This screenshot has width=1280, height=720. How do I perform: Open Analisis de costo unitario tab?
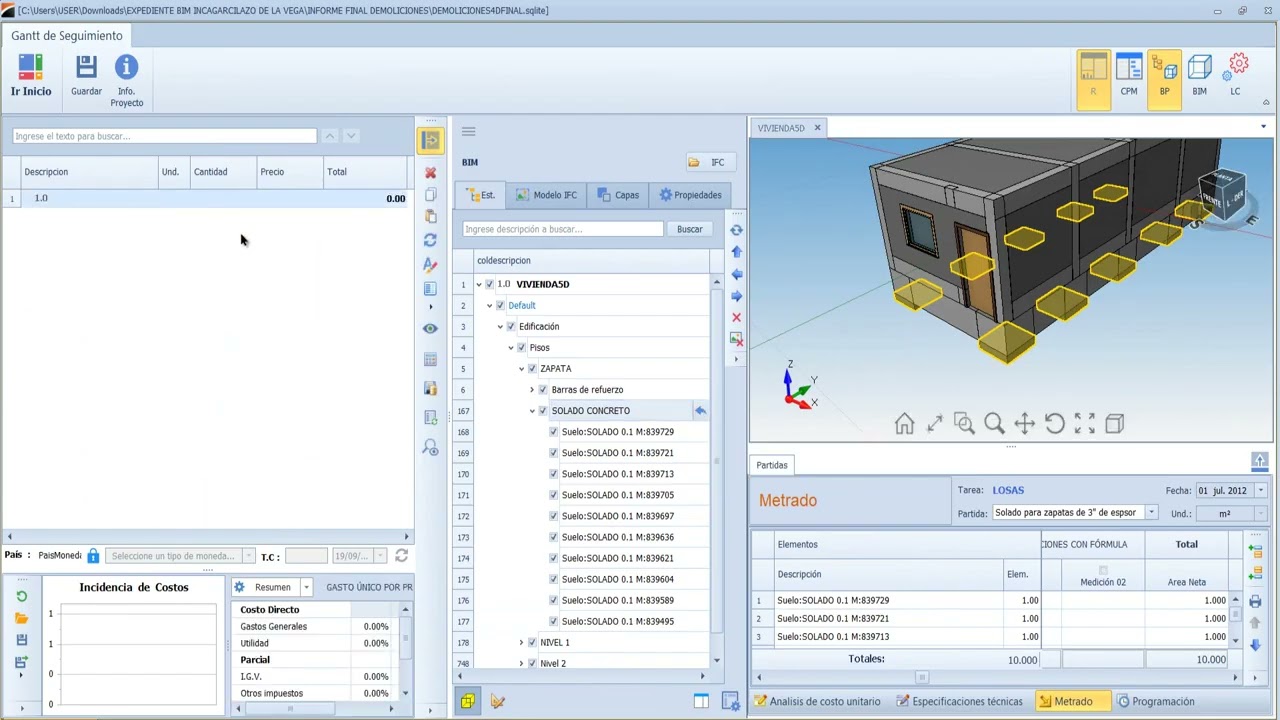click(818, 702)
